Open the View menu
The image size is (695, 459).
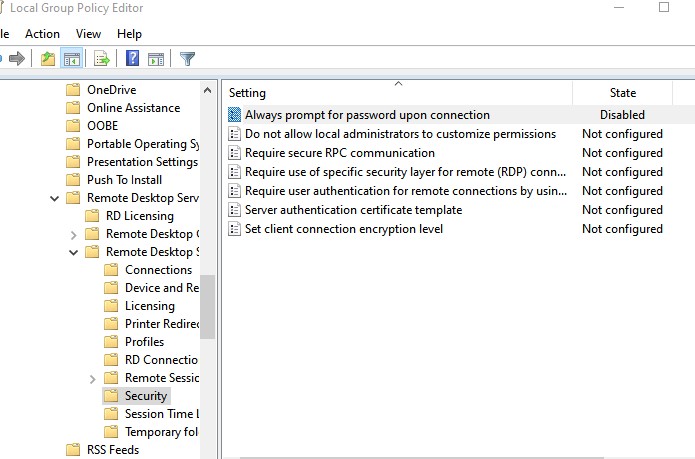tap(88, 33)
